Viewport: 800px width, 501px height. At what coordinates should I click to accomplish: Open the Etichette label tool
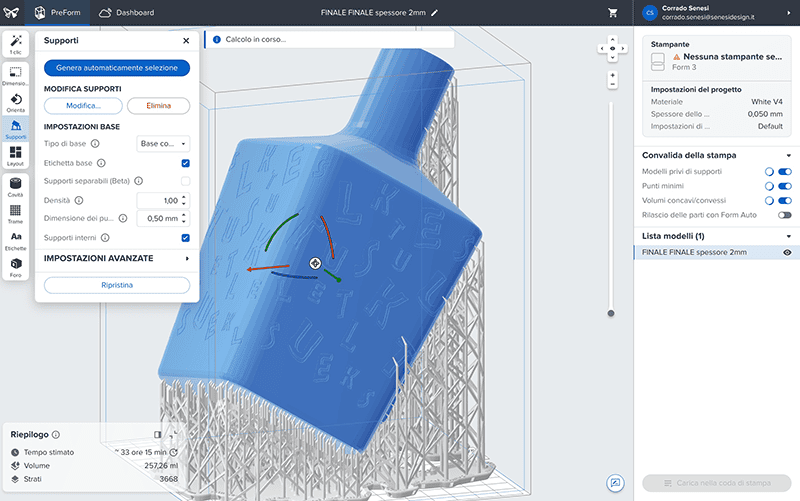(15, 241)
